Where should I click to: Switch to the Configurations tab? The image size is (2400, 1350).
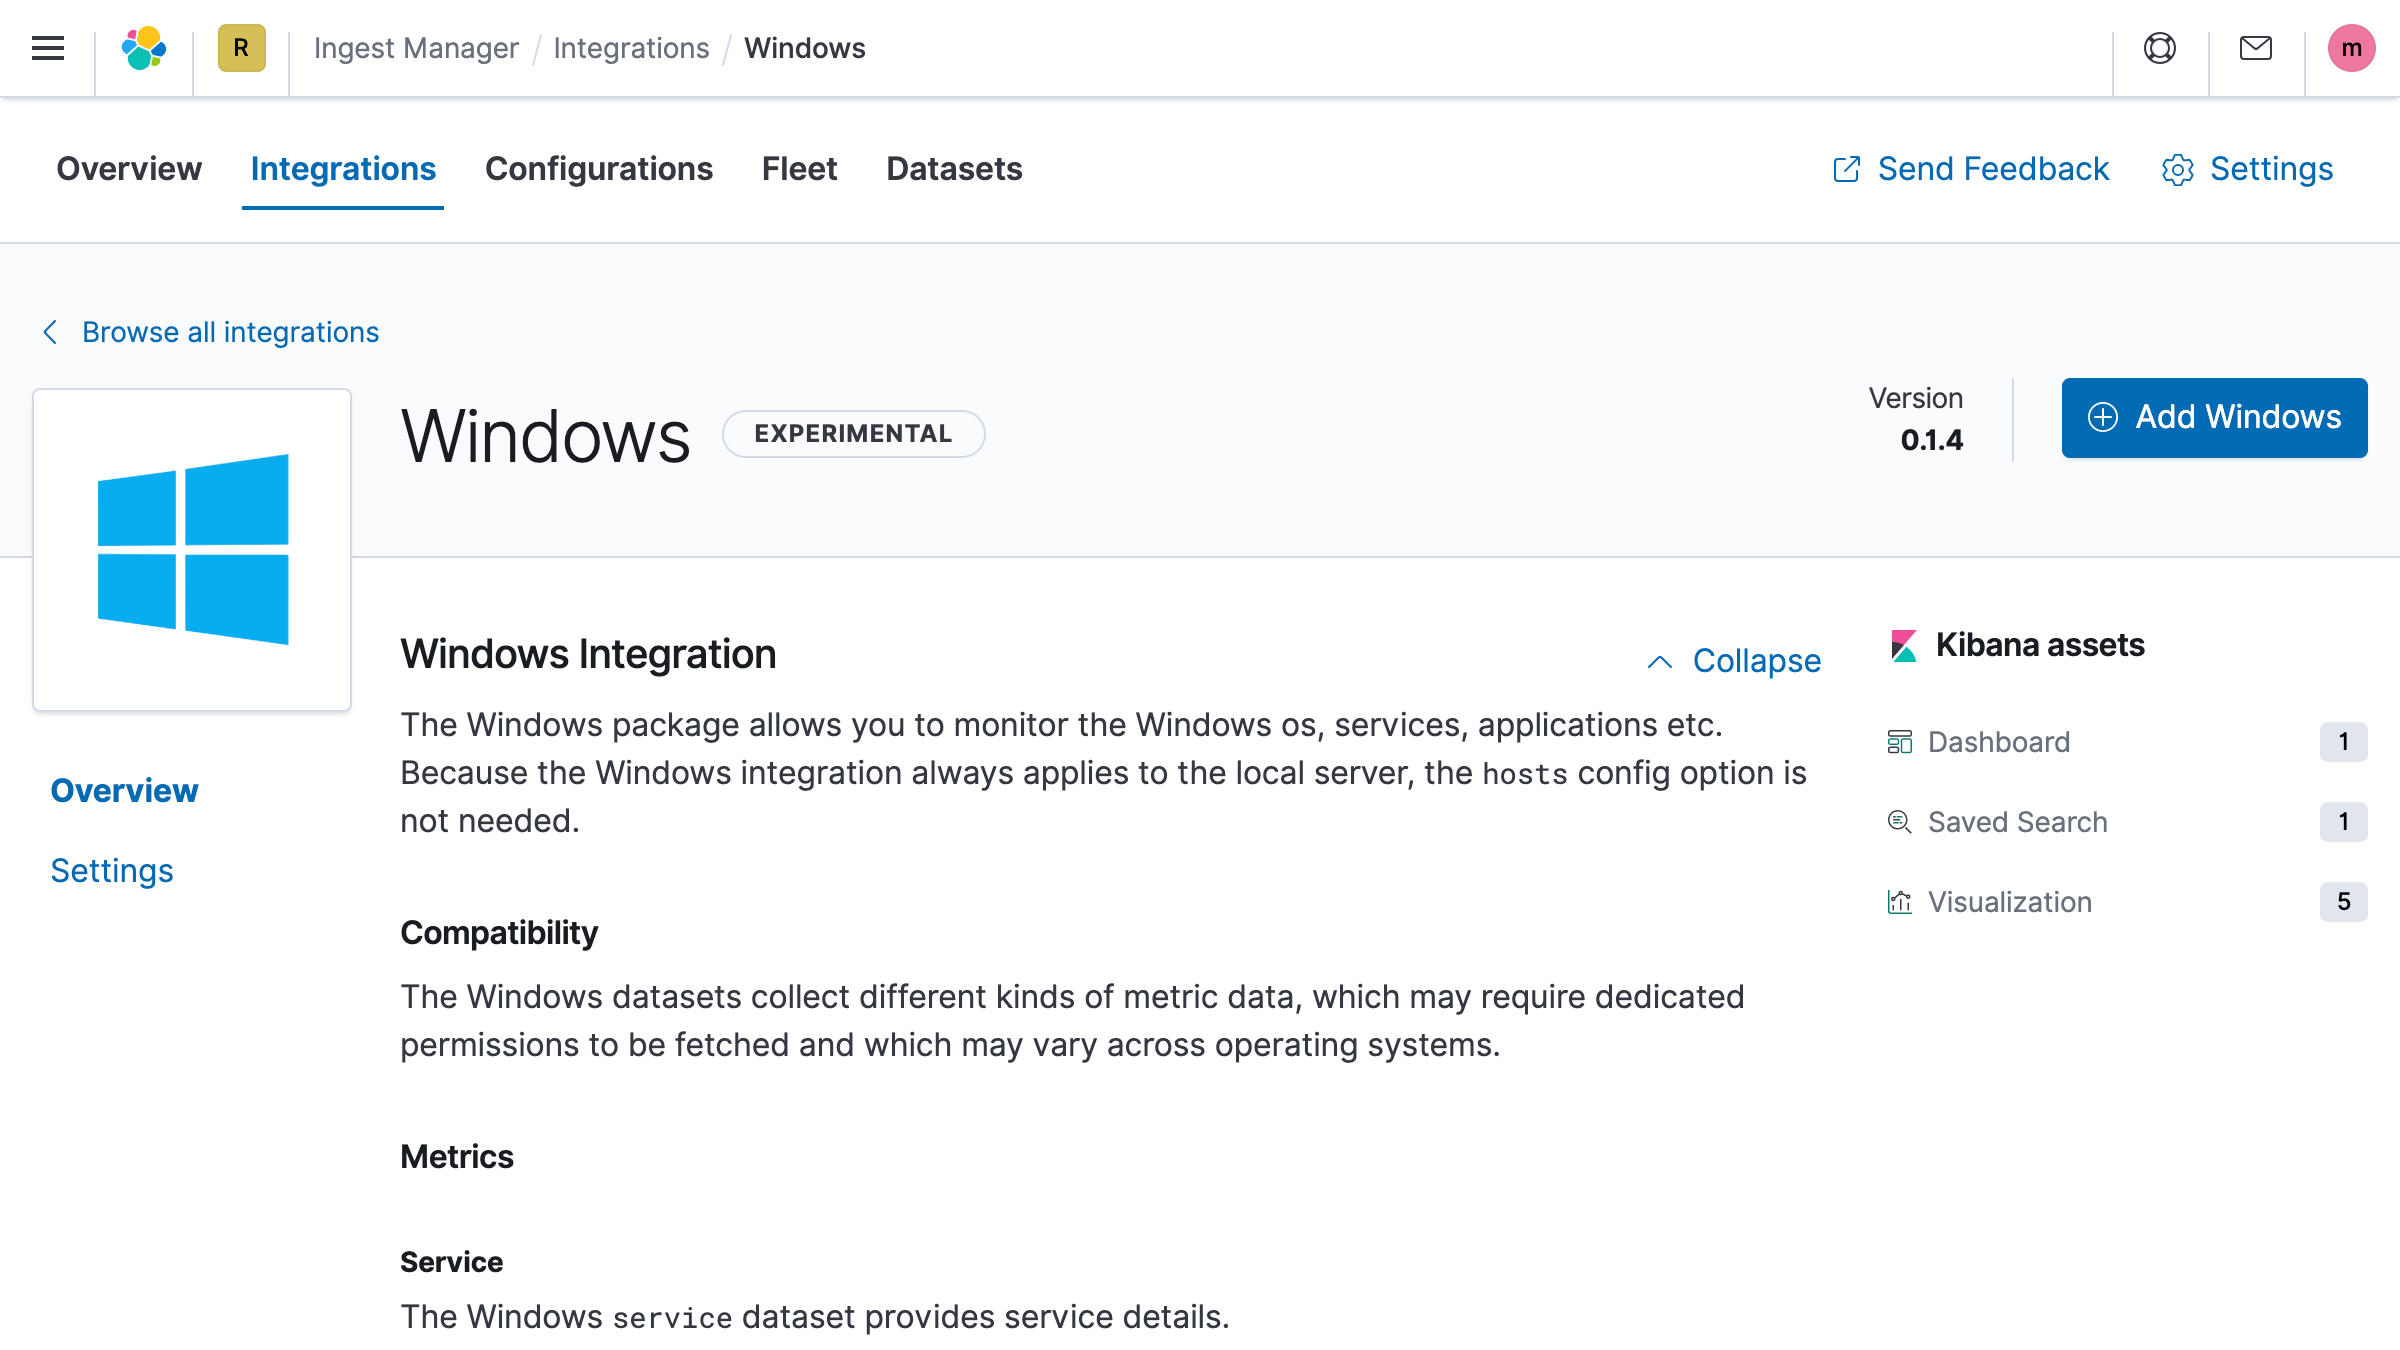click(x=598, y=166)
